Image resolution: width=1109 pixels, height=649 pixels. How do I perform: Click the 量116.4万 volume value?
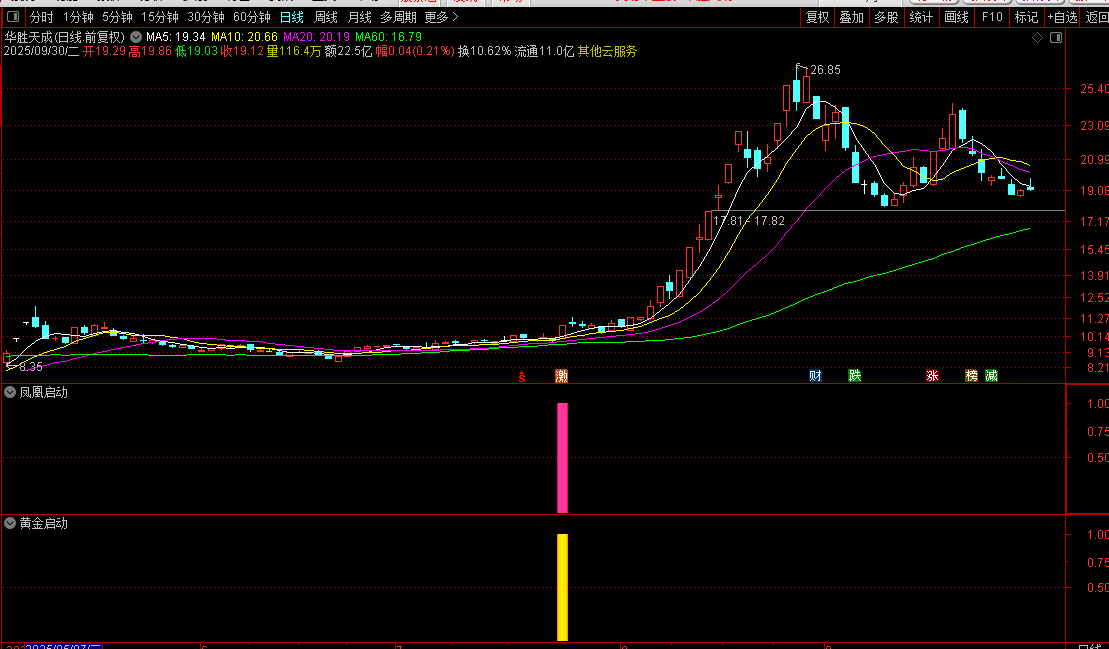point(294,51)
